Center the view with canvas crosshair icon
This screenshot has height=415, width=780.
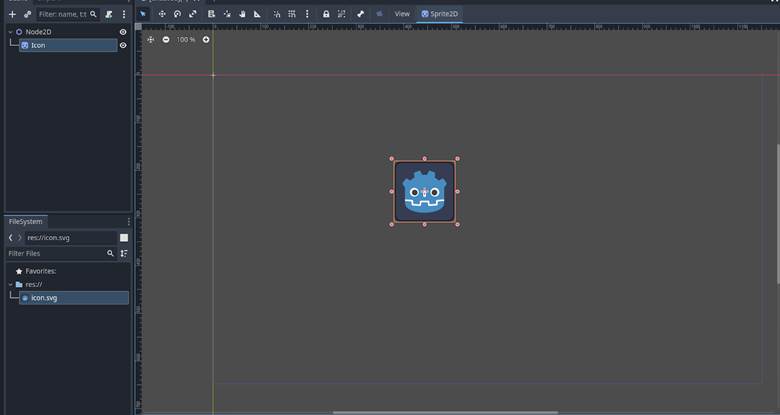[x=151, y=39]
